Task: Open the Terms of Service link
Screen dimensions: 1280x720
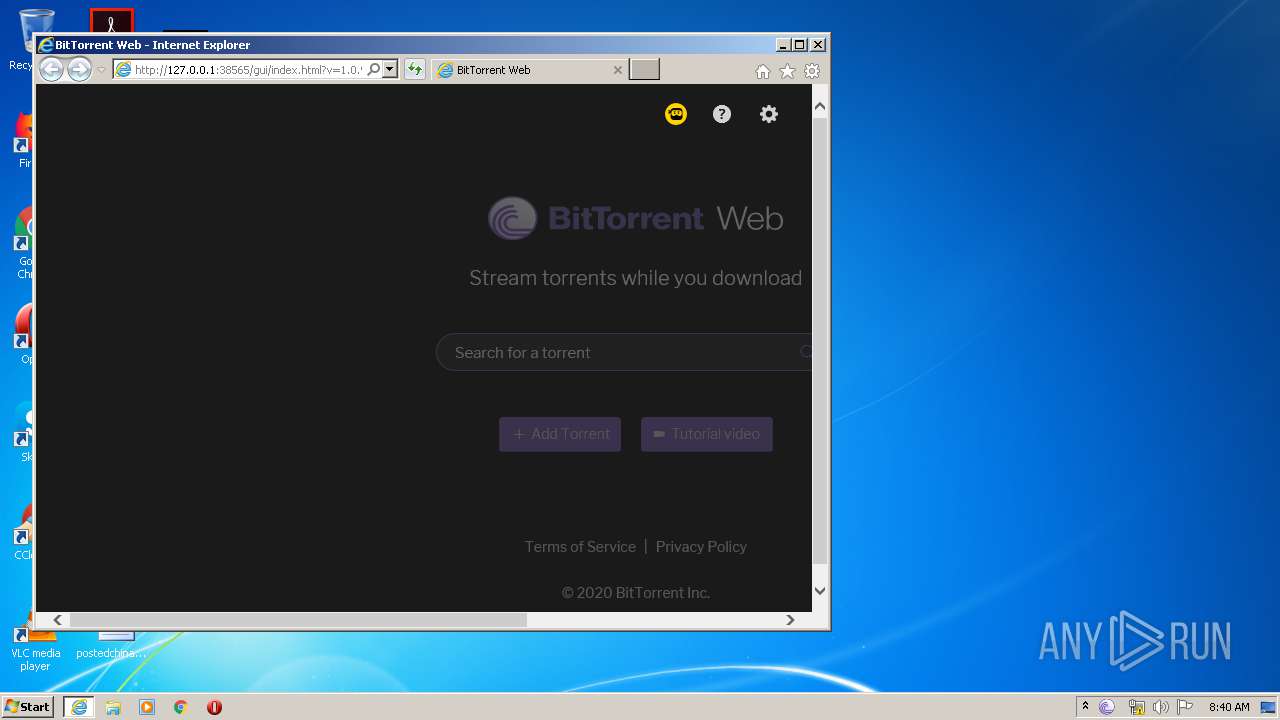Action: click(580, 547)
